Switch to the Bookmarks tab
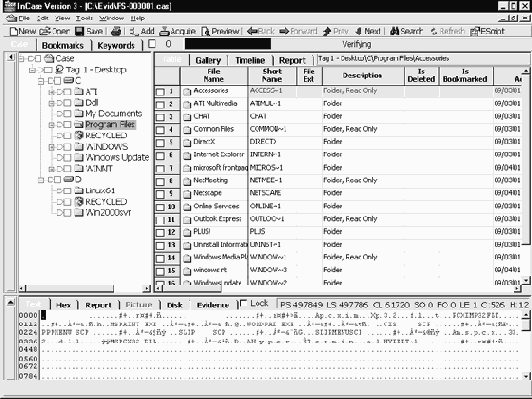The width and height of the screenshot is (532, 399). click(63, 45)
